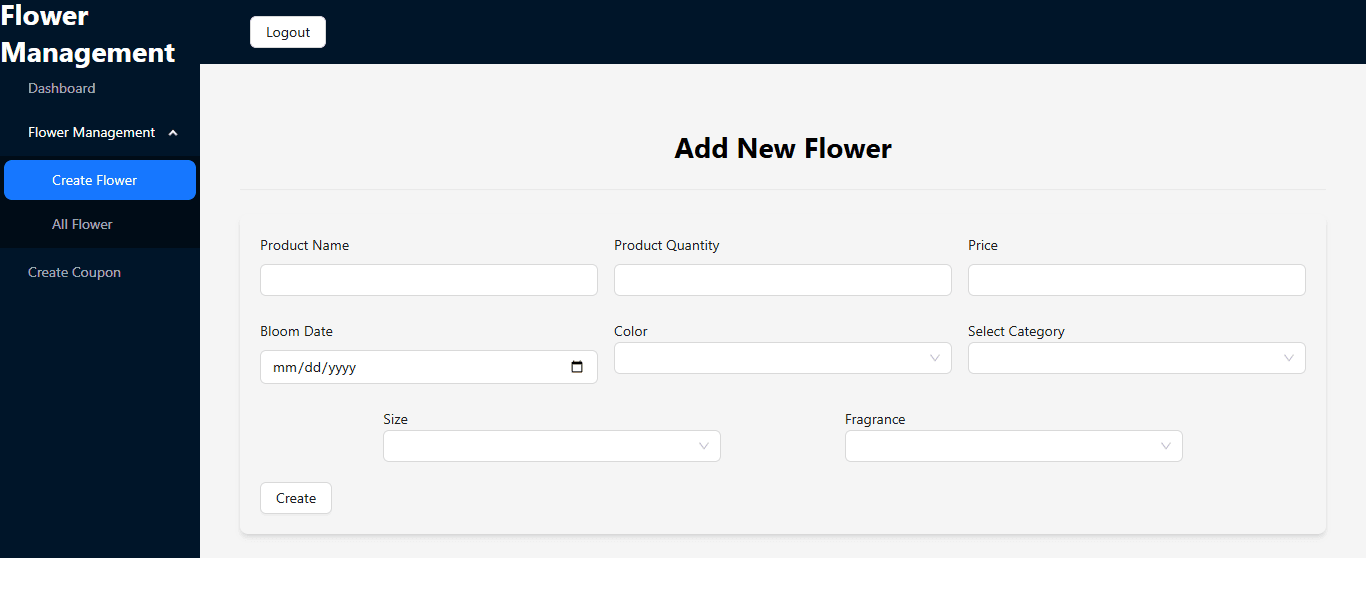Open the Color dropdown
This screenshot has width=1366, height=599.
tap(783, 358)
